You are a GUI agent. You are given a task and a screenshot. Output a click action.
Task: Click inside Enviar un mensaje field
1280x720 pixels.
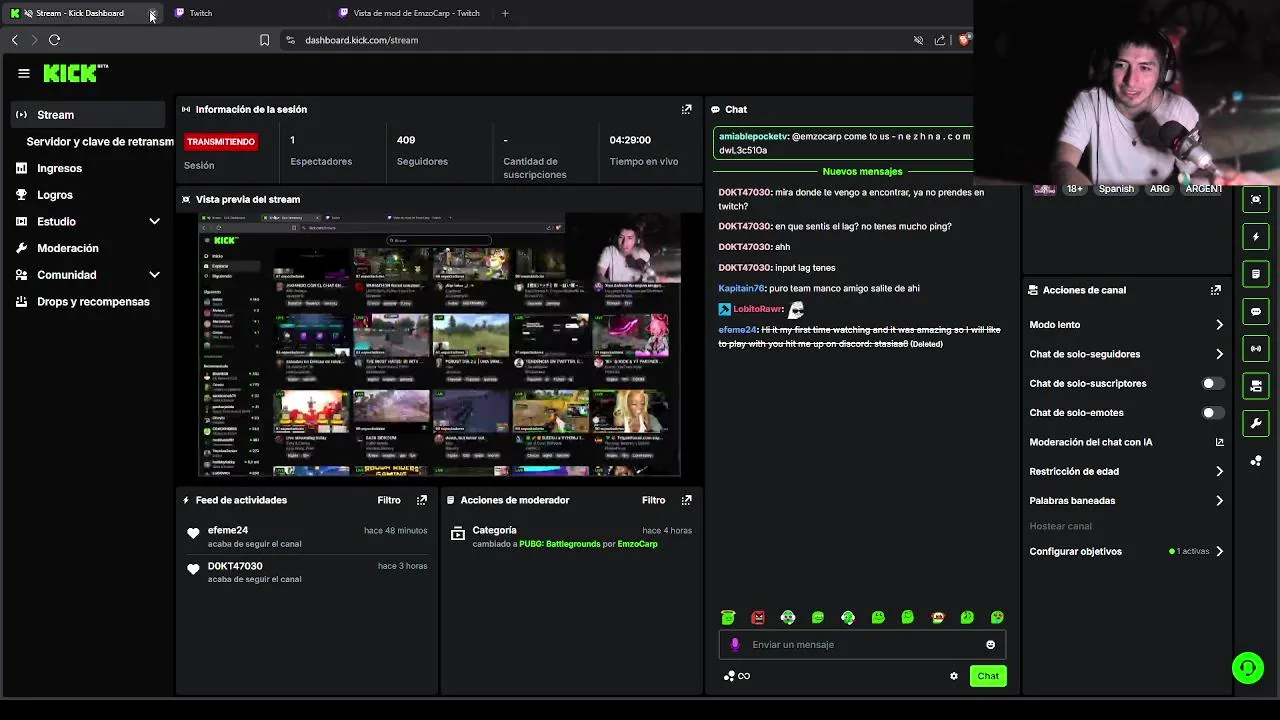[864, 645]
